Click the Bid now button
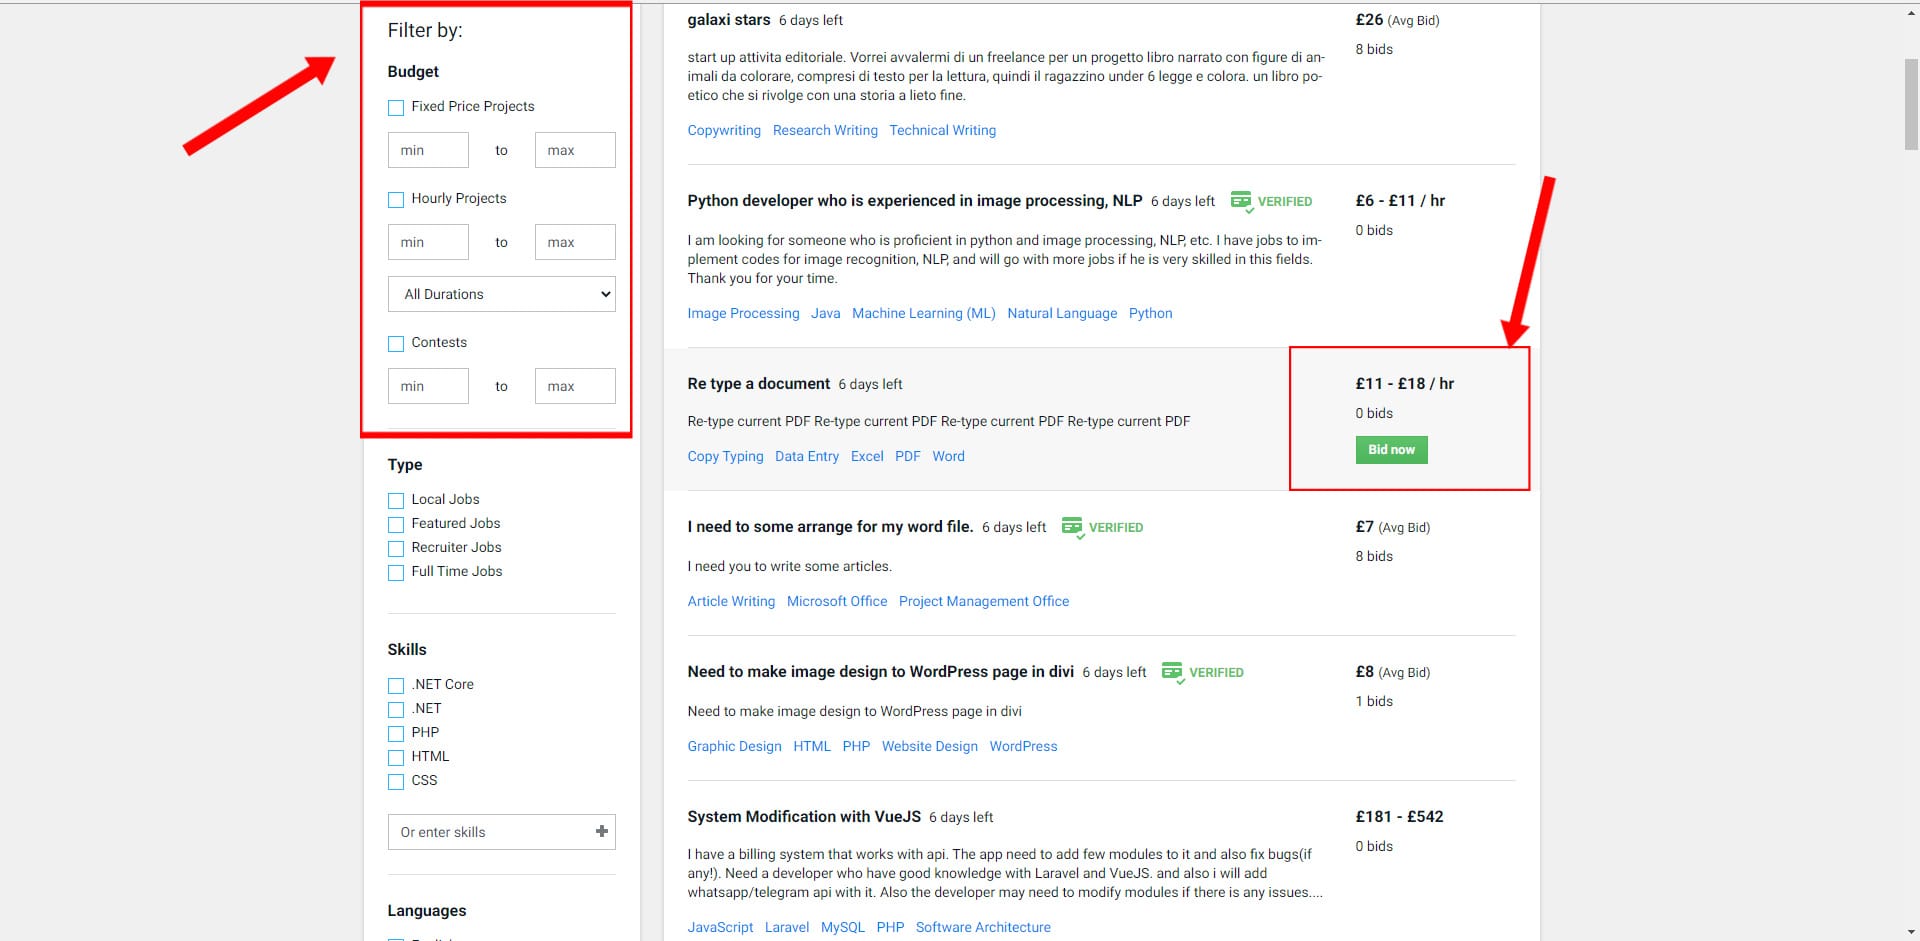This screenshot has width=1920, height=941. 1391,450
